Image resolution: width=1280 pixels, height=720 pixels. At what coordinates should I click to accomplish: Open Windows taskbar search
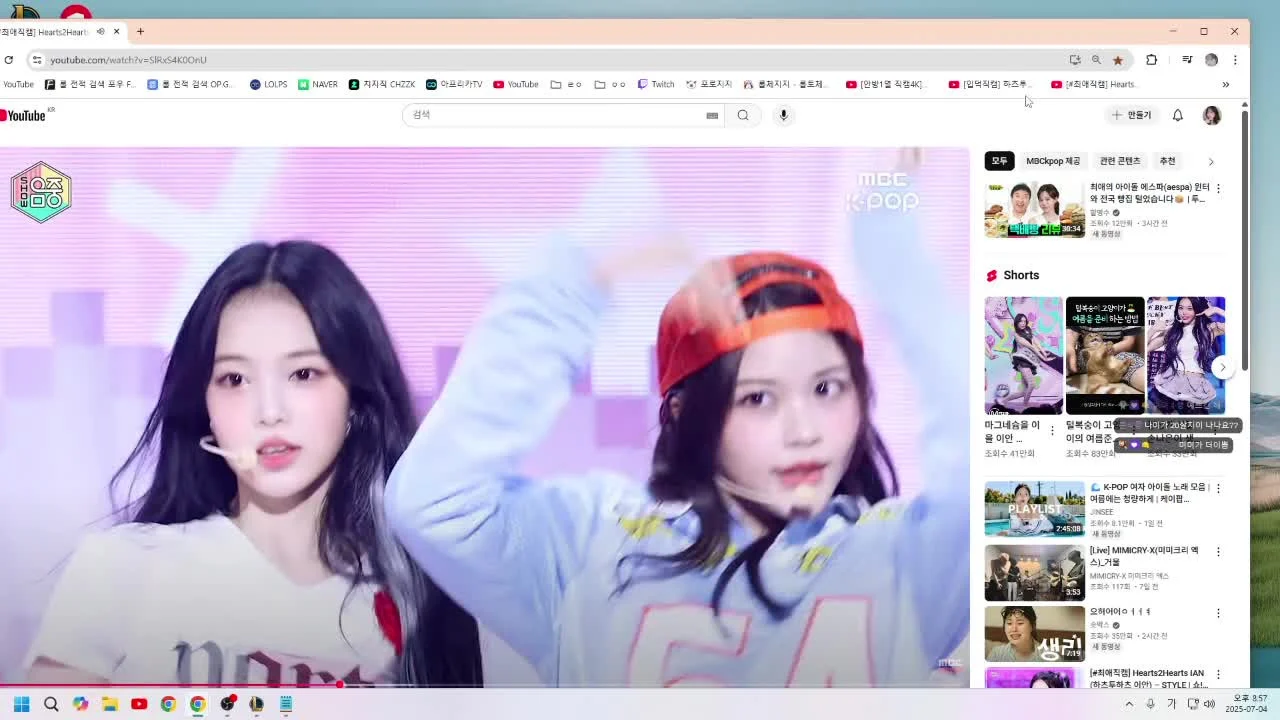point(51,704)
